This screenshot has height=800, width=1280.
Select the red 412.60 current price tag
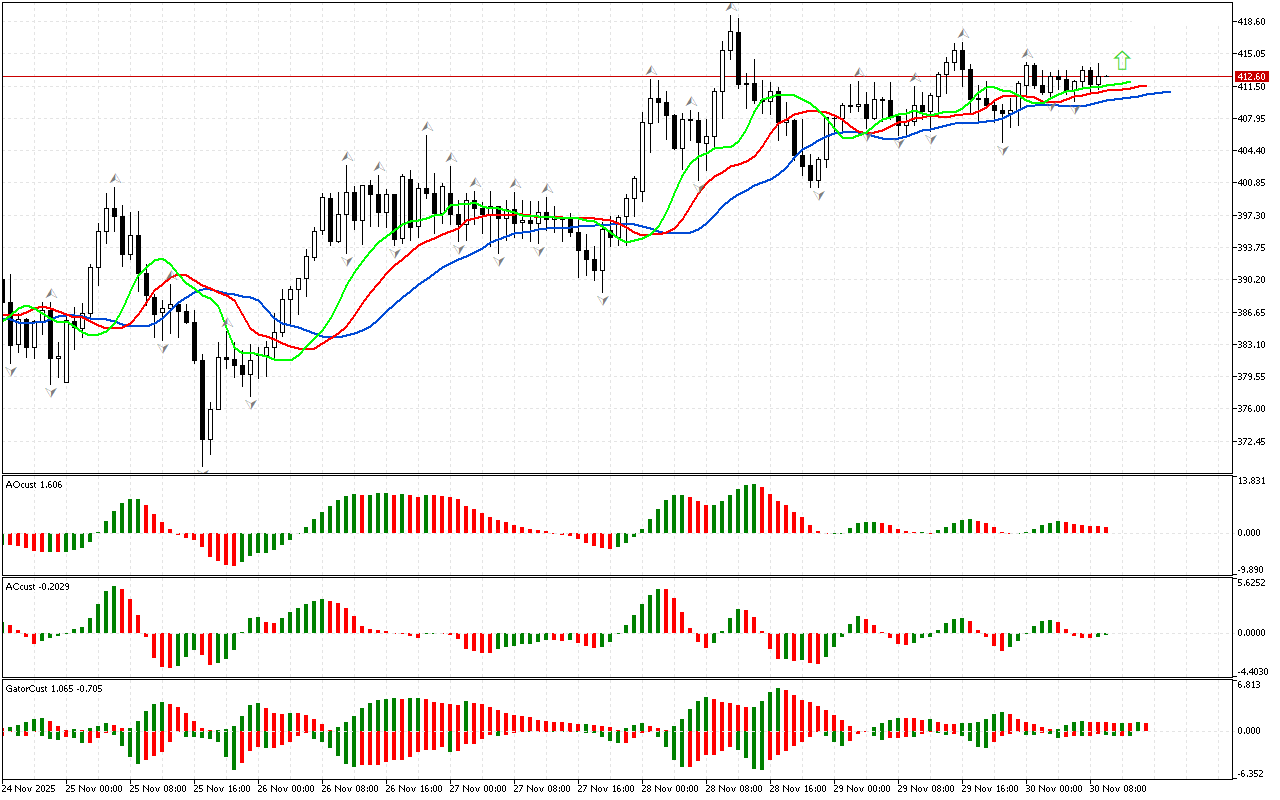pyautogui.click(x=1250, y=77)
